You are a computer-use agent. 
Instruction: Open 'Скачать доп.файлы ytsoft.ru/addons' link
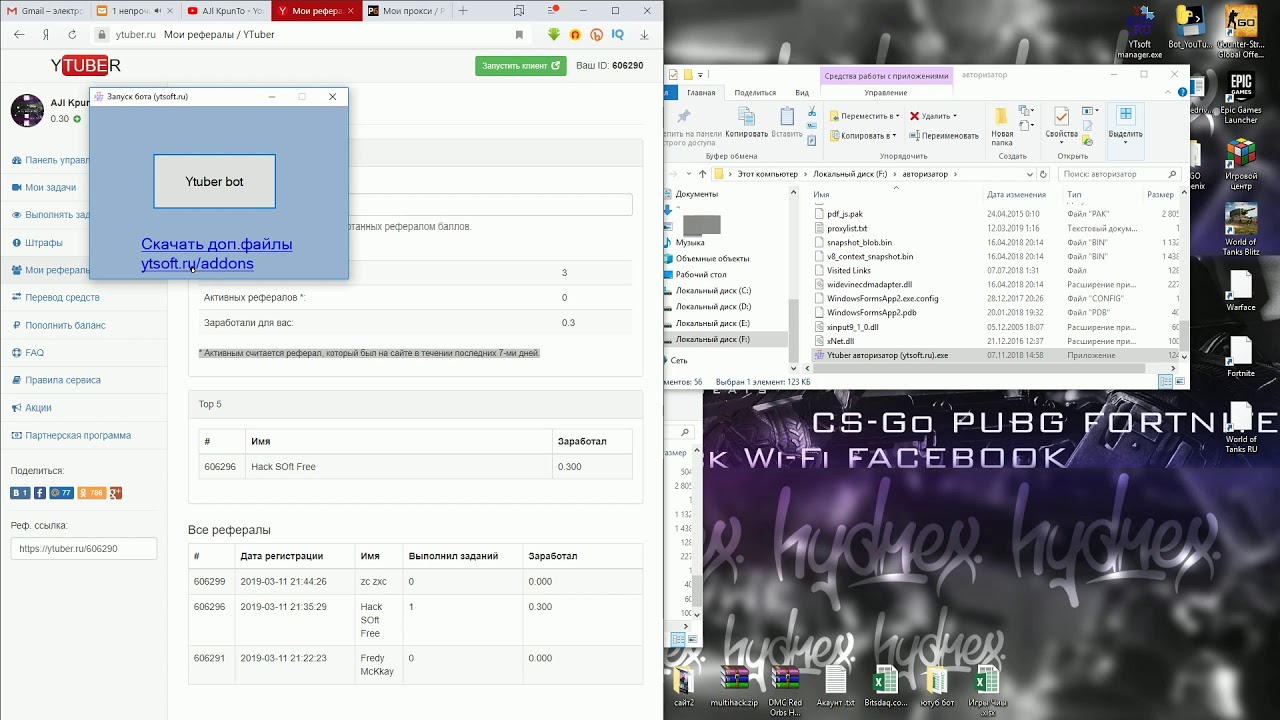point(216,254)
